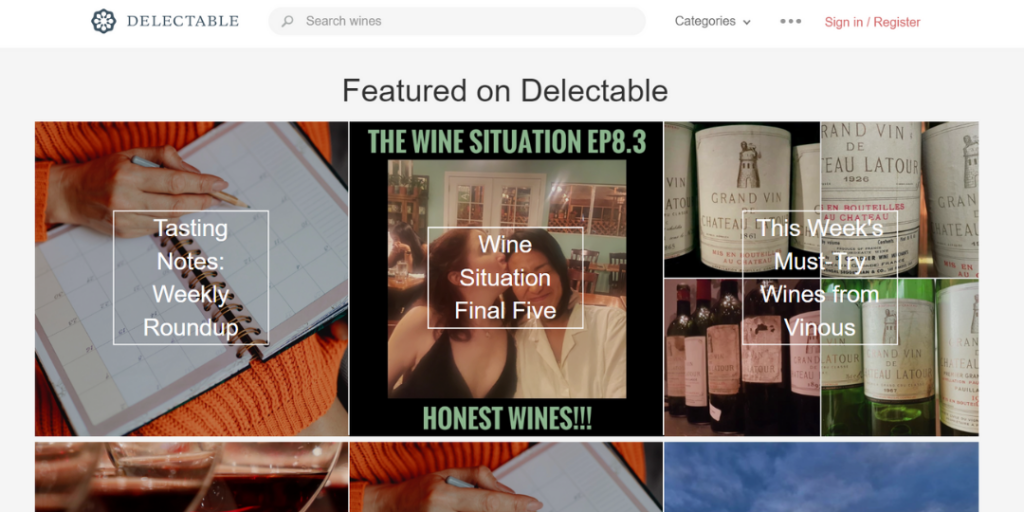
Task: Click the Sign in / Register link
Action: (x=872, y=22)
